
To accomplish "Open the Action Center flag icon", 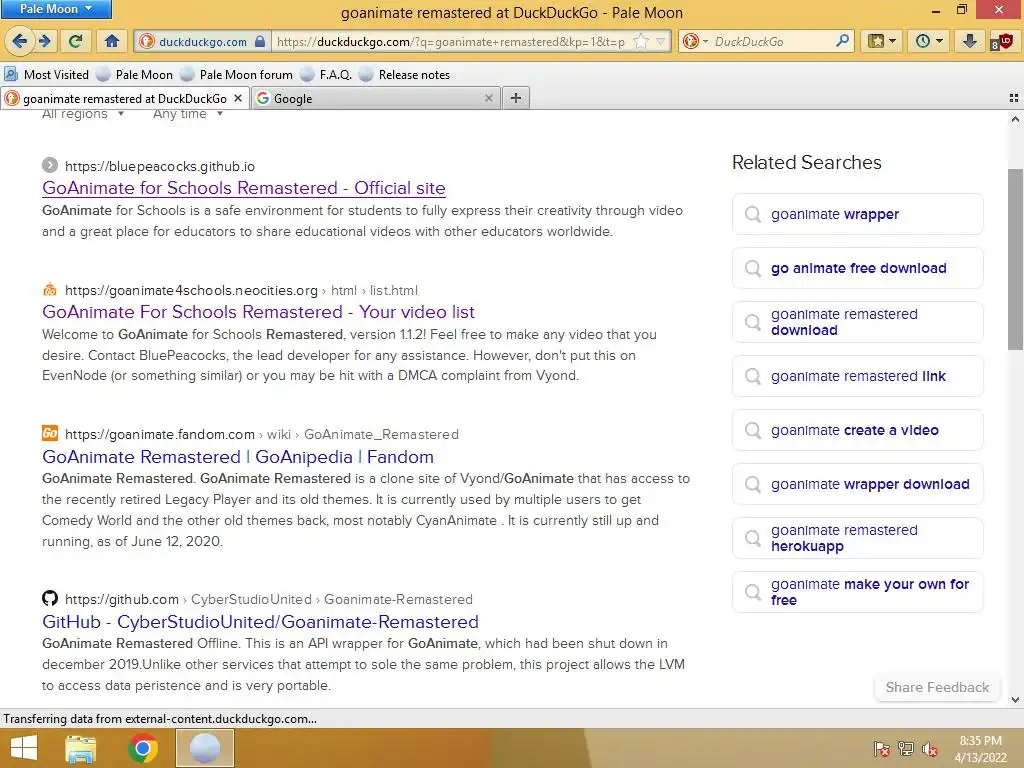I will [882, 749].
